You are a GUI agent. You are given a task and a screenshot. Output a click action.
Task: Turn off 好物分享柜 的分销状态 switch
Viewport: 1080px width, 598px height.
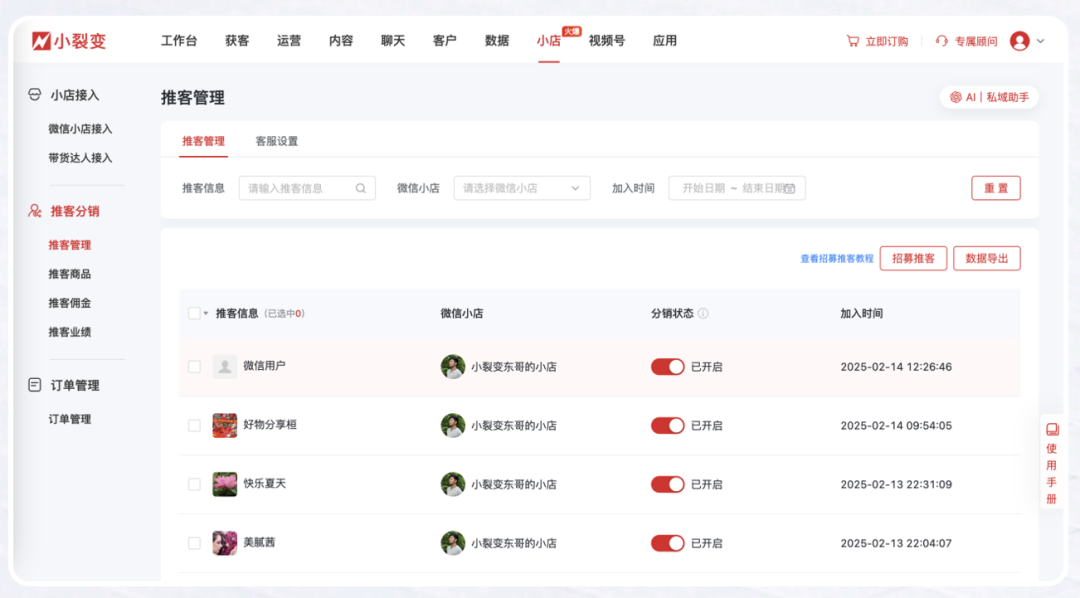tap(667, 425)
